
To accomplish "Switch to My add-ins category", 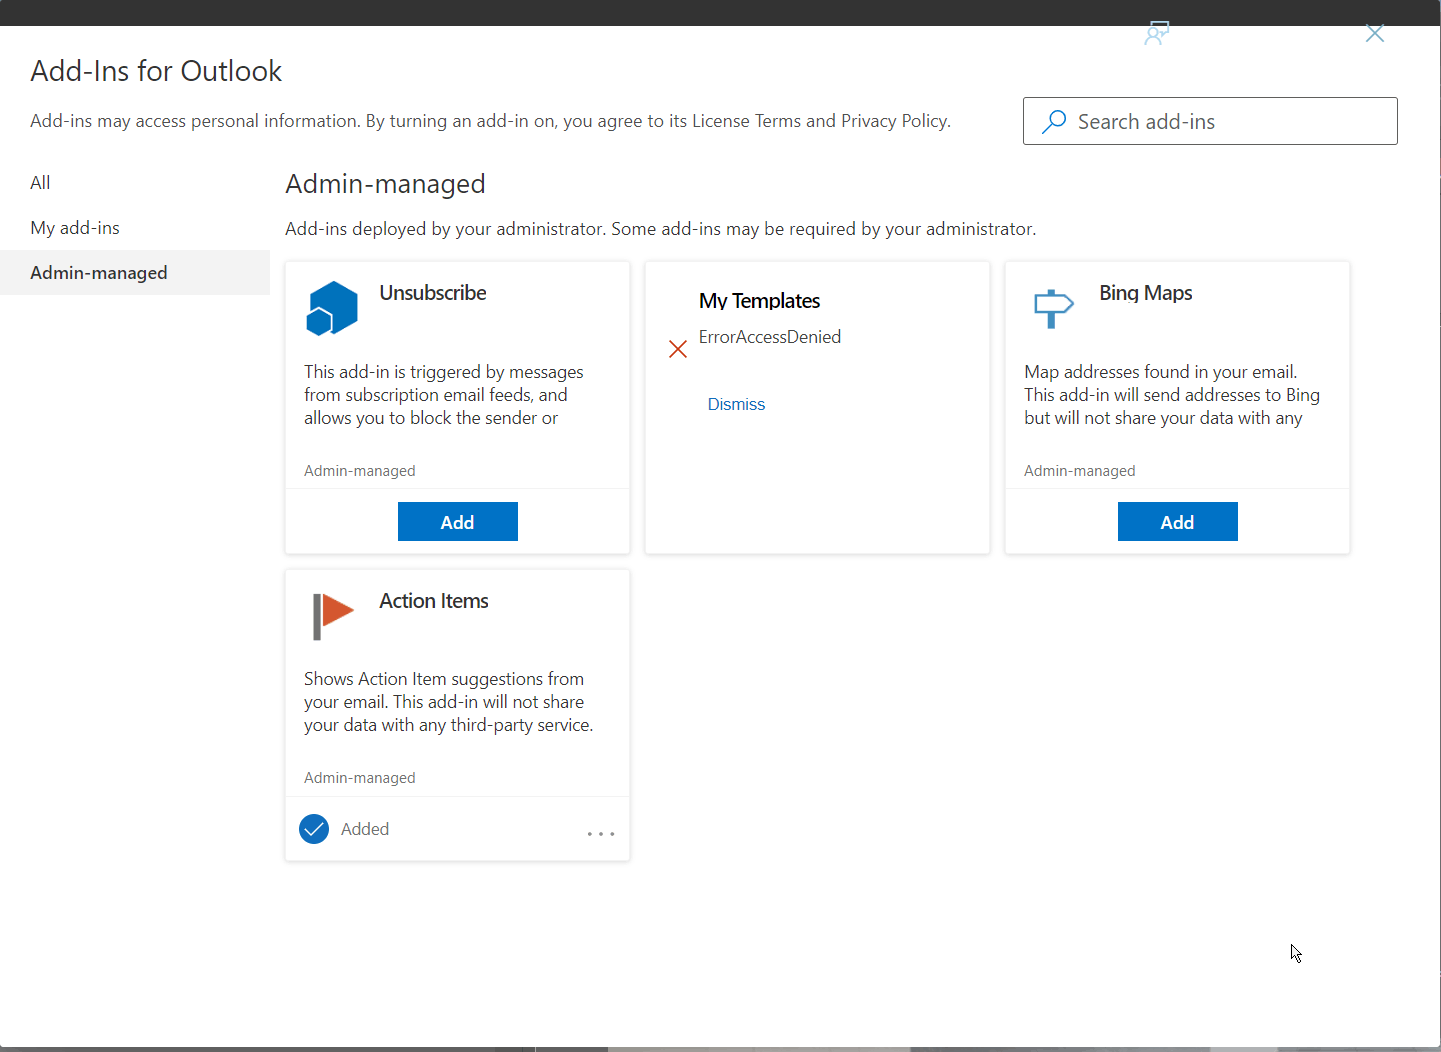I will click(x=135, y=228).
